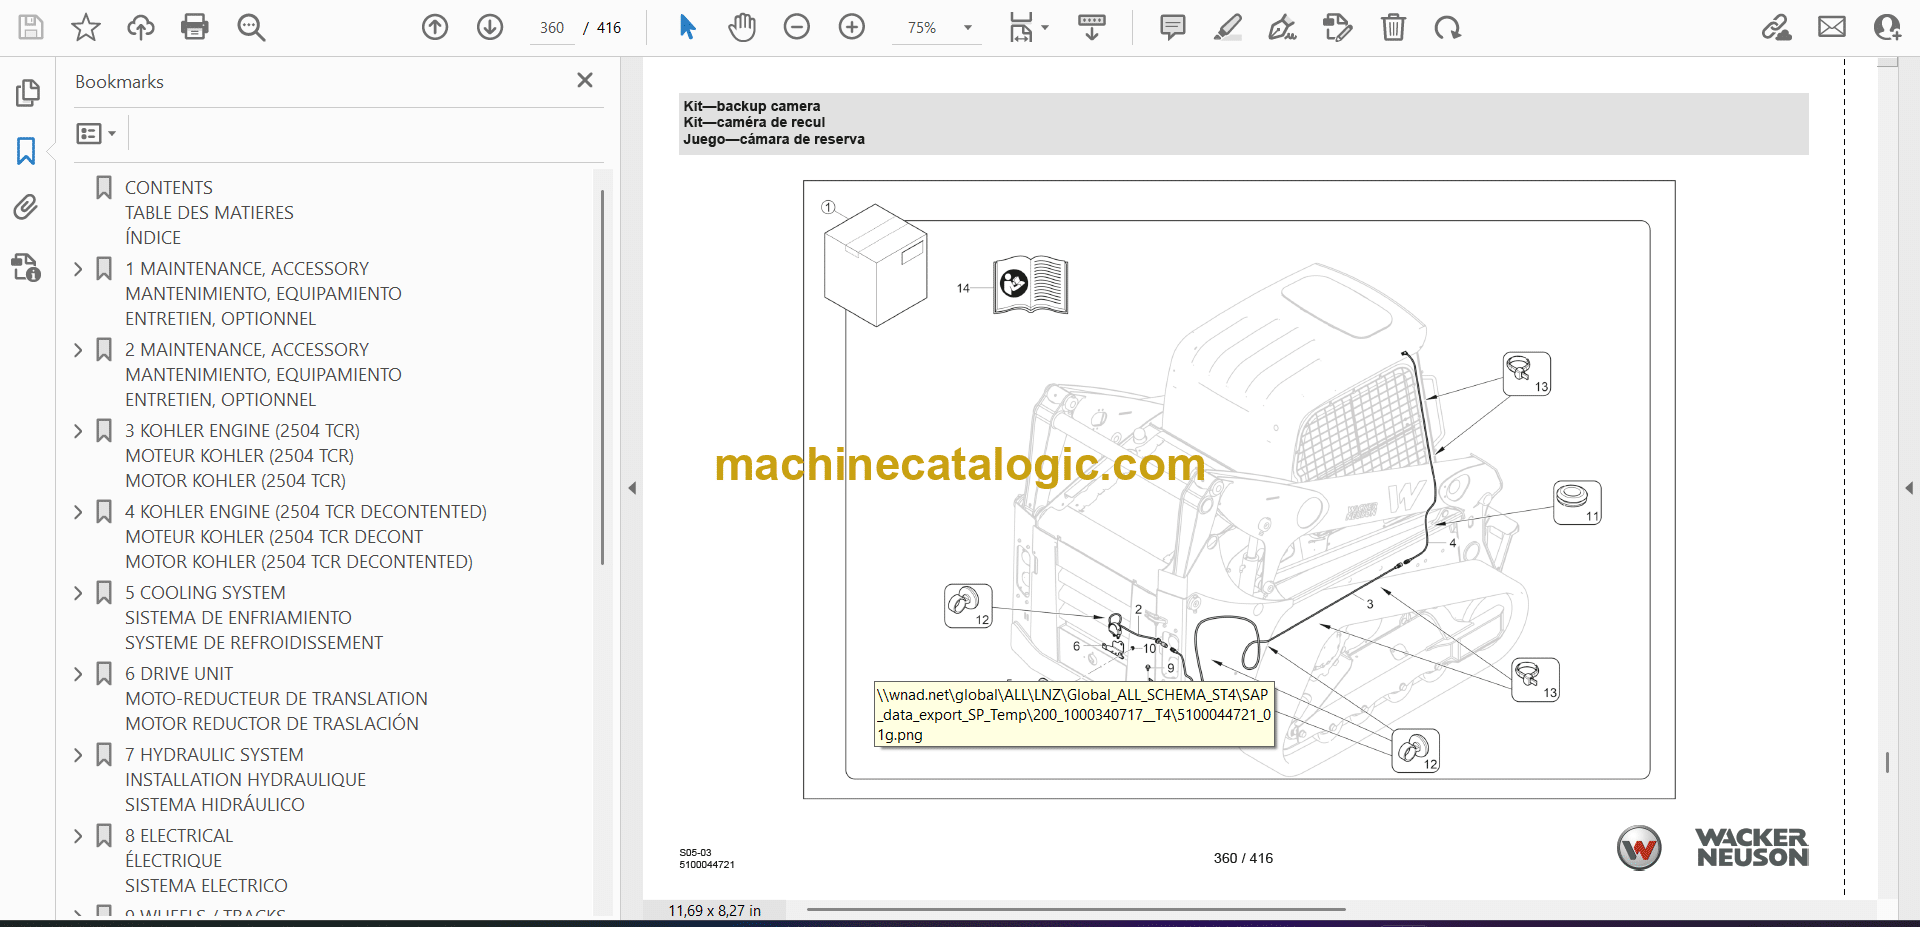Expand the 3 KOHLER ENGINE bookmark
Screen dimensions: 1920x927
[x=78, y=431]
